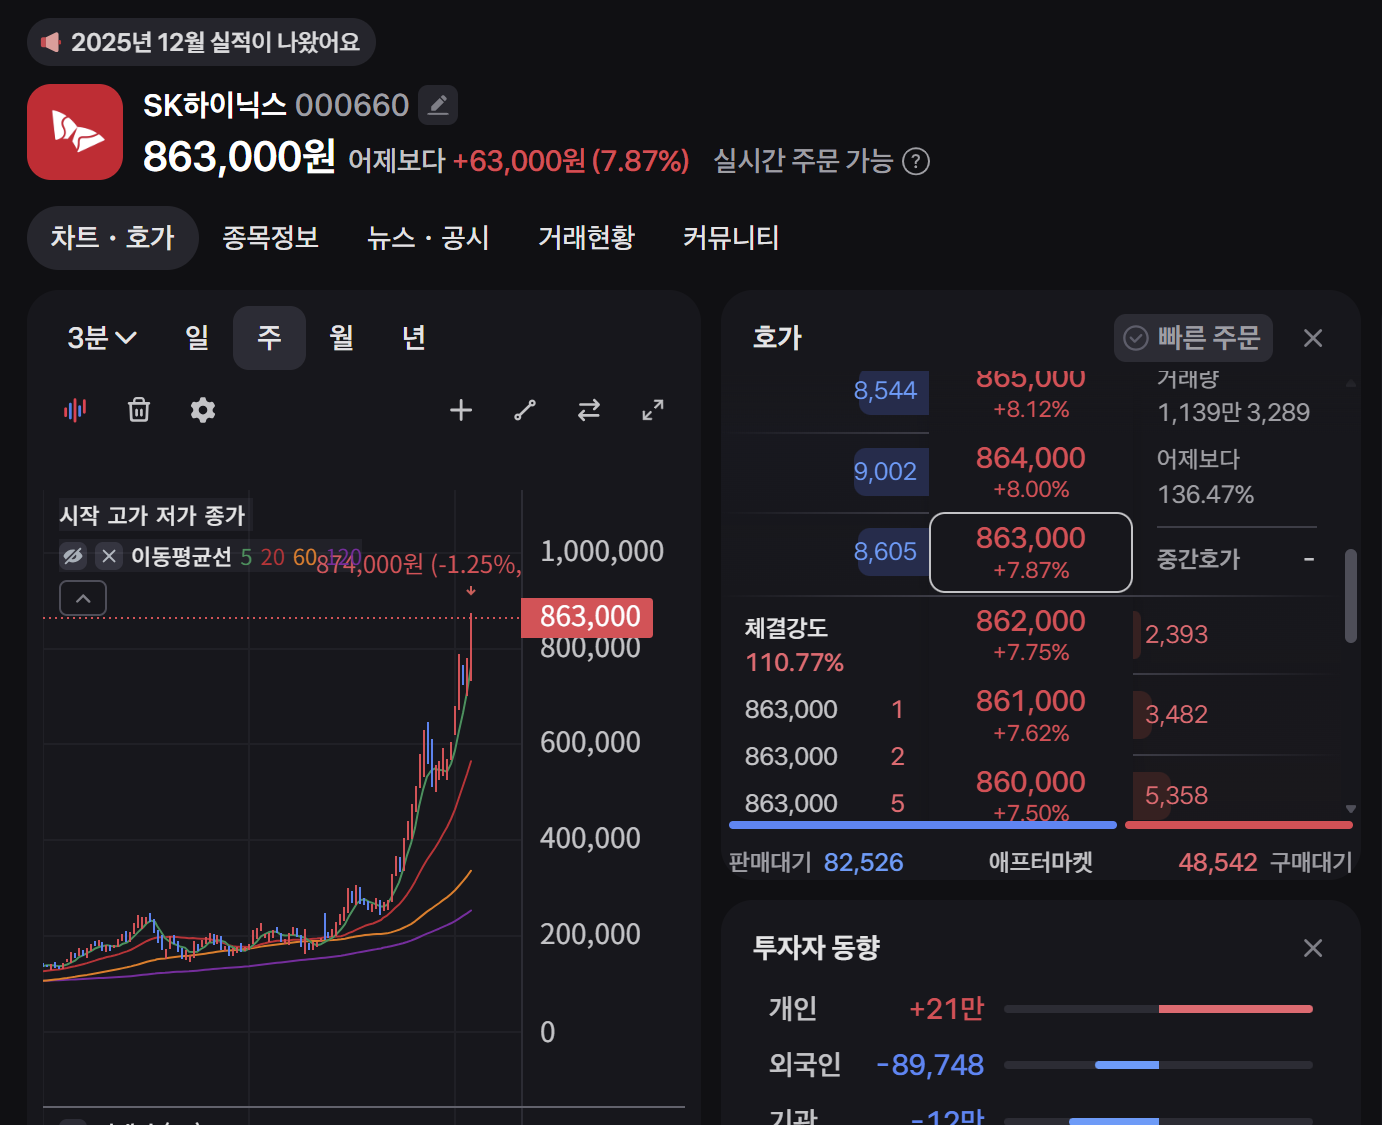Select the 861,000 bid price row
Screen dimensions: 1382x1125
tap(1031, 715)
